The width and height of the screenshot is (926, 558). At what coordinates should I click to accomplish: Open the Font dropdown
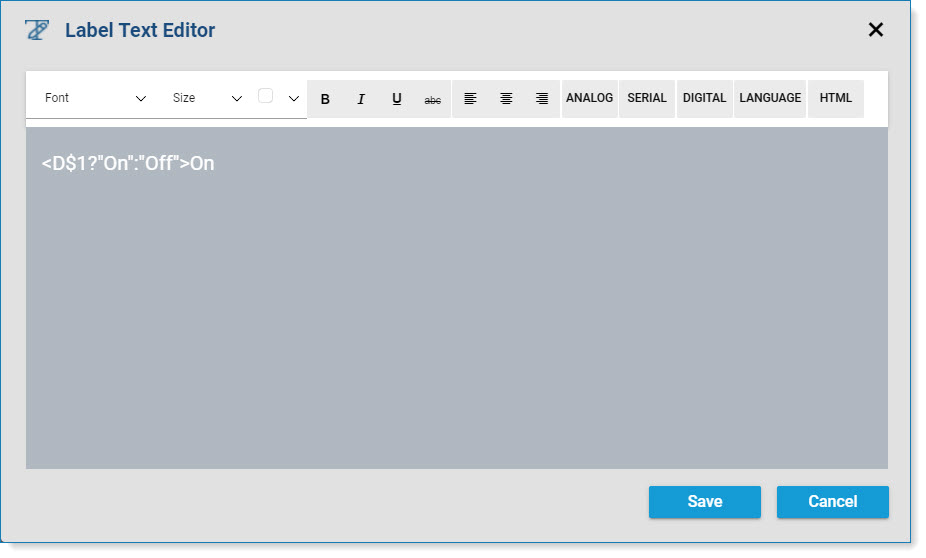coord(94,98)
